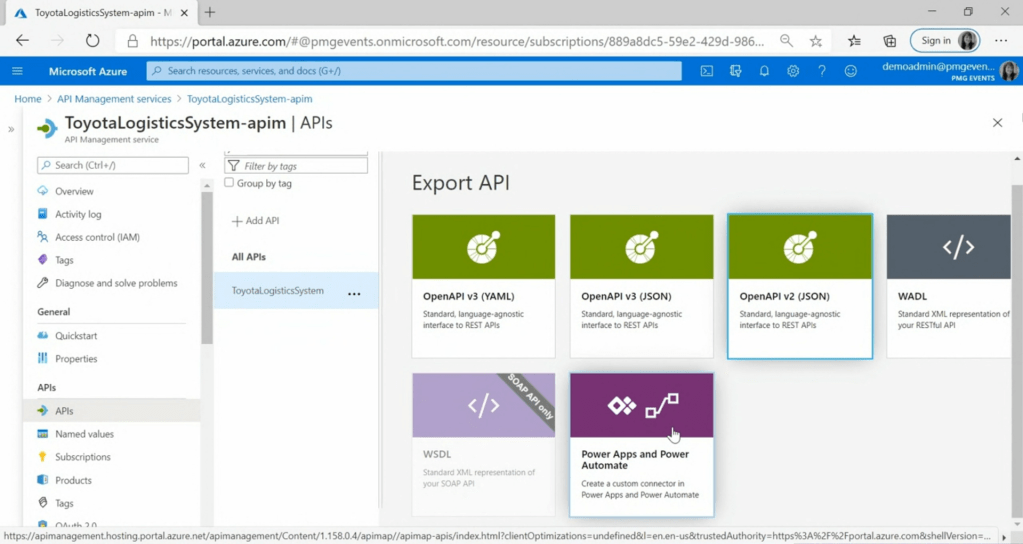This screenshot has height=544, width=1023.
Task: Click the browser favorites star icon
Action: 816,41
